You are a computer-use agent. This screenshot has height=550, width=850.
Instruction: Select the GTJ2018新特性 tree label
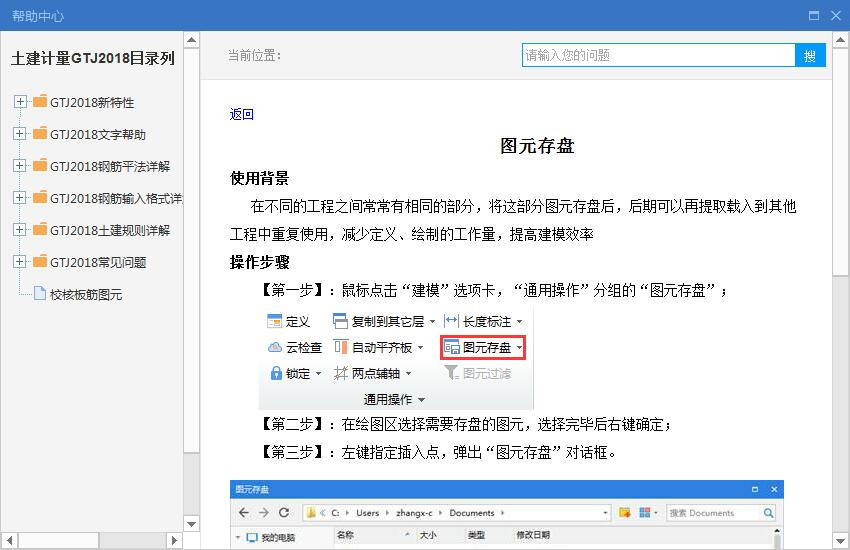[x=92, y=102]
